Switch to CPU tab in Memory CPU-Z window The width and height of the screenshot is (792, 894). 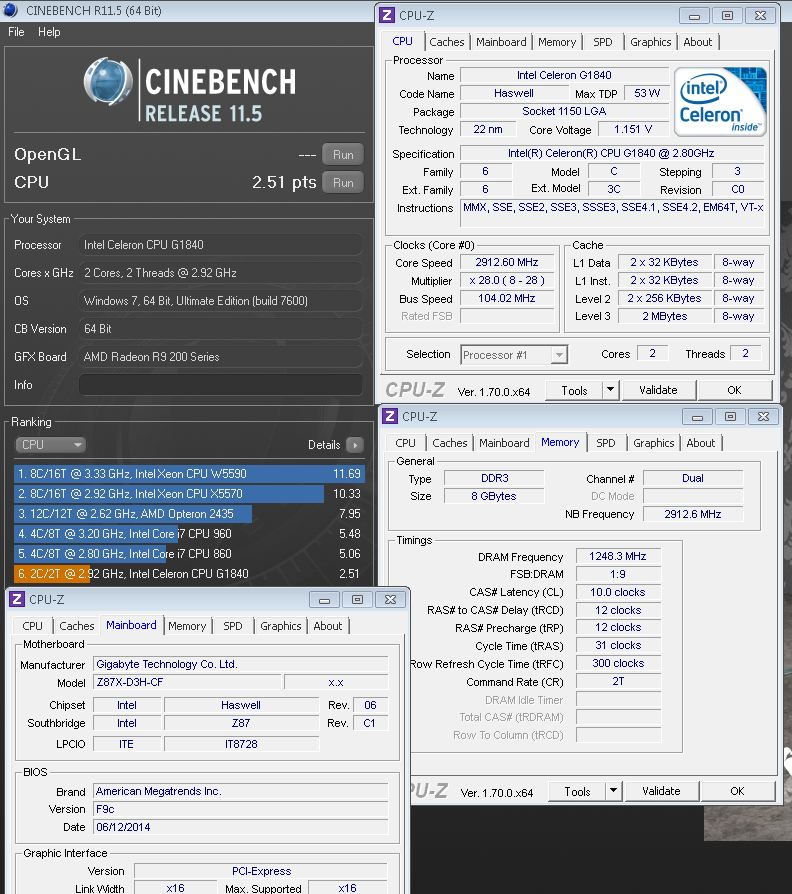point(405,443)
